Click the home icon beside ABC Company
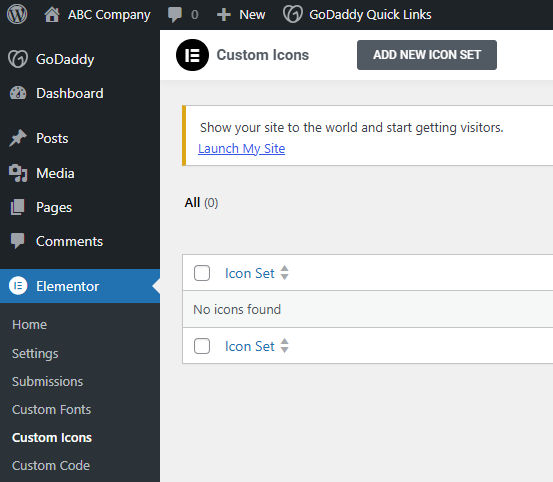 (52, 15)
